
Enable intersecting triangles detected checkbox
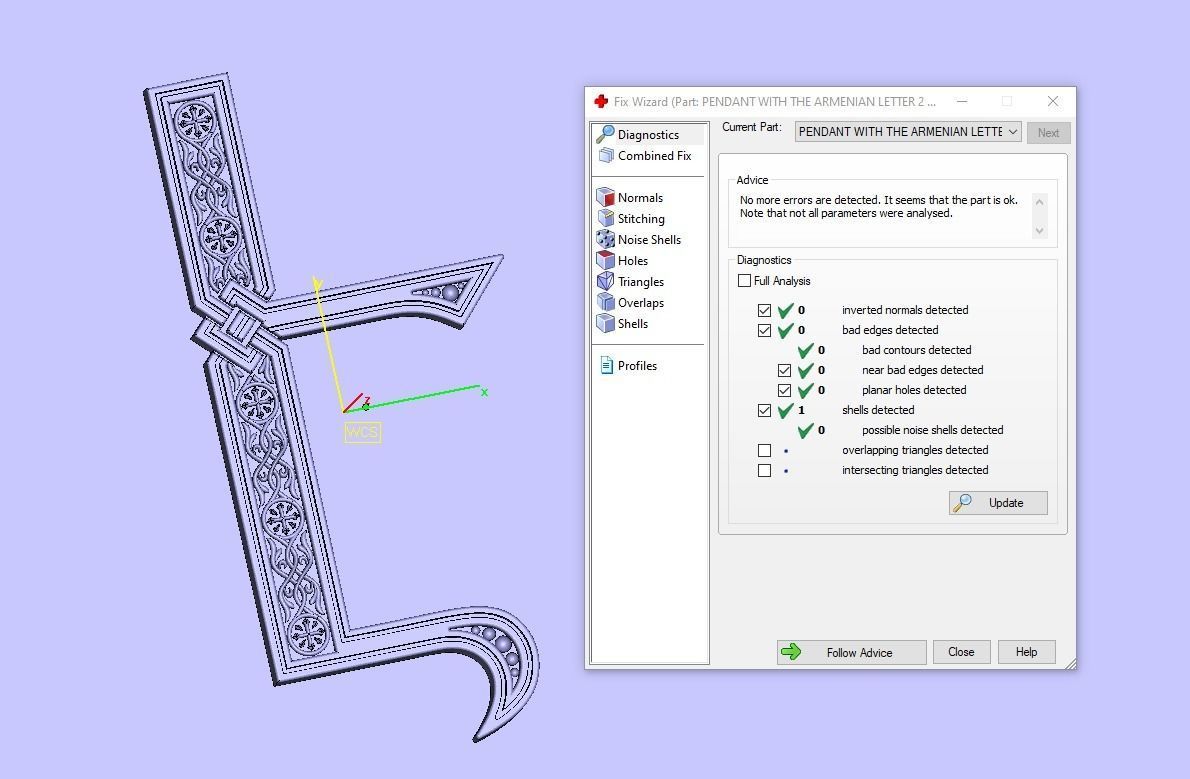(x=764, y=470)
